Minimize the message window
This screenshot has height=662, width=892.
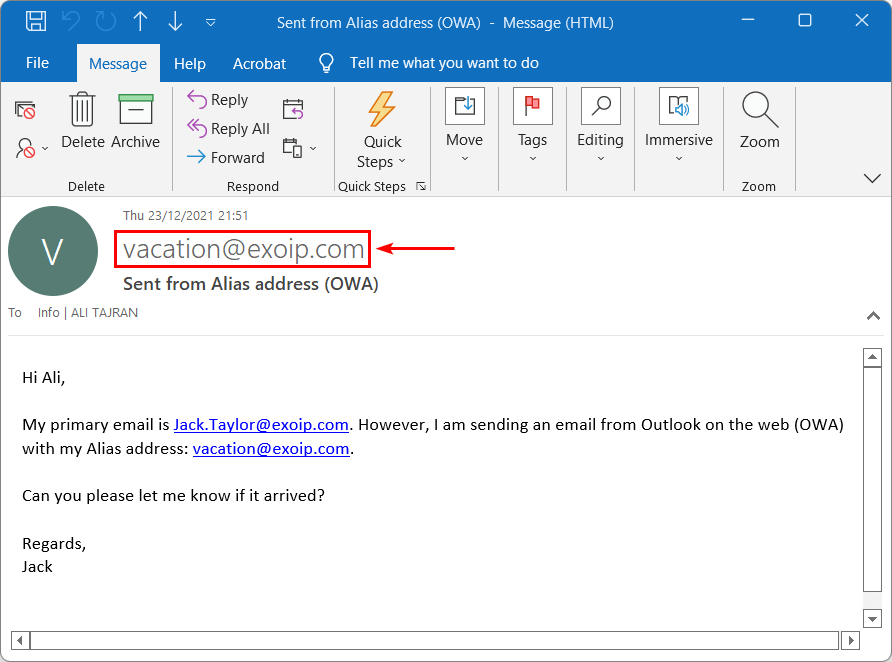pos(748,20)
